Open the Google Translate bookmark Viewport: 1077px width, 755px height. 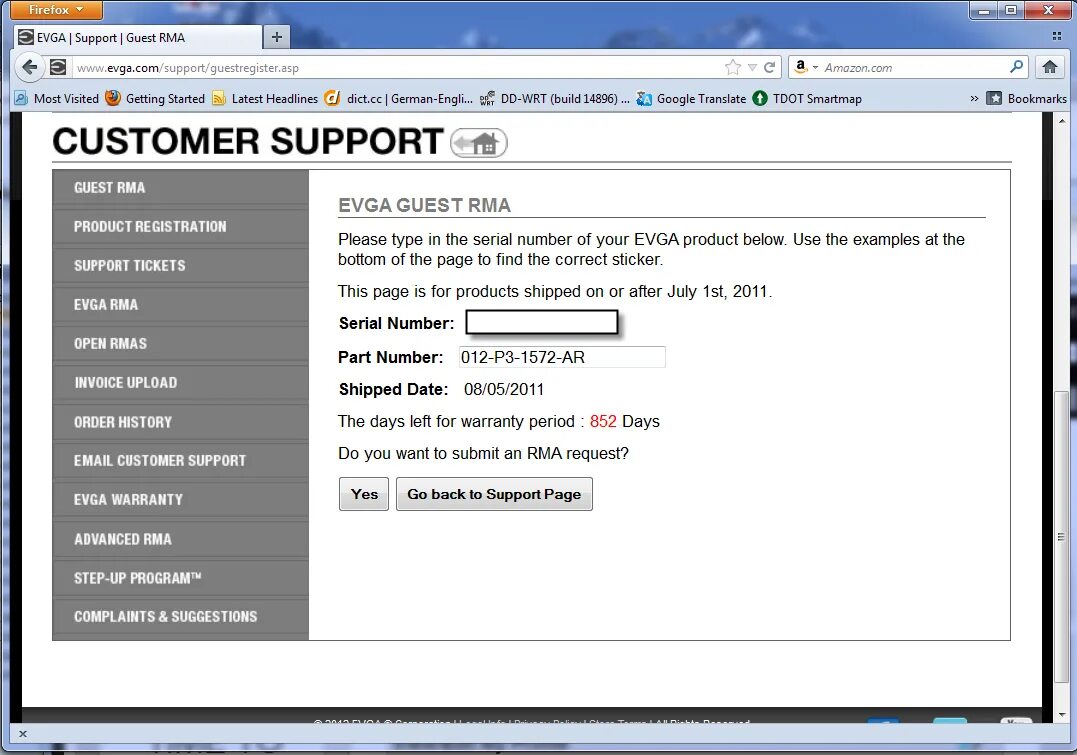coord(691,98)
